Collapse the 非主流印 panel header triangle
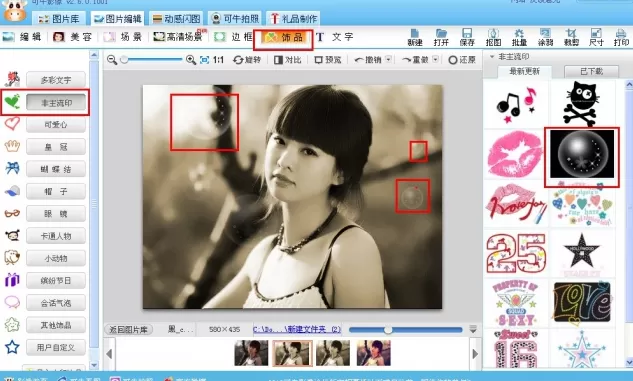Image resolution: width=633 pixels, height=381 pixels. pos(492,57)
